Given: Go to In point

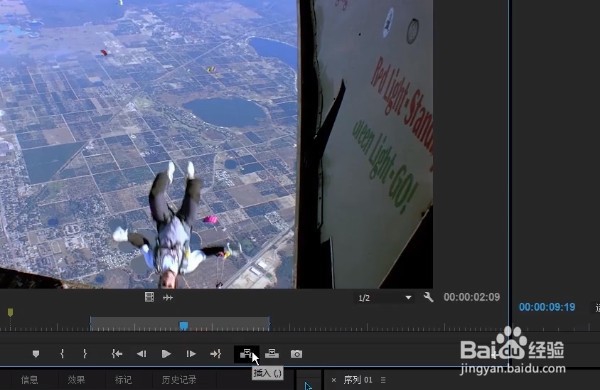Looking at the screenshot, I should coord(117,354).
